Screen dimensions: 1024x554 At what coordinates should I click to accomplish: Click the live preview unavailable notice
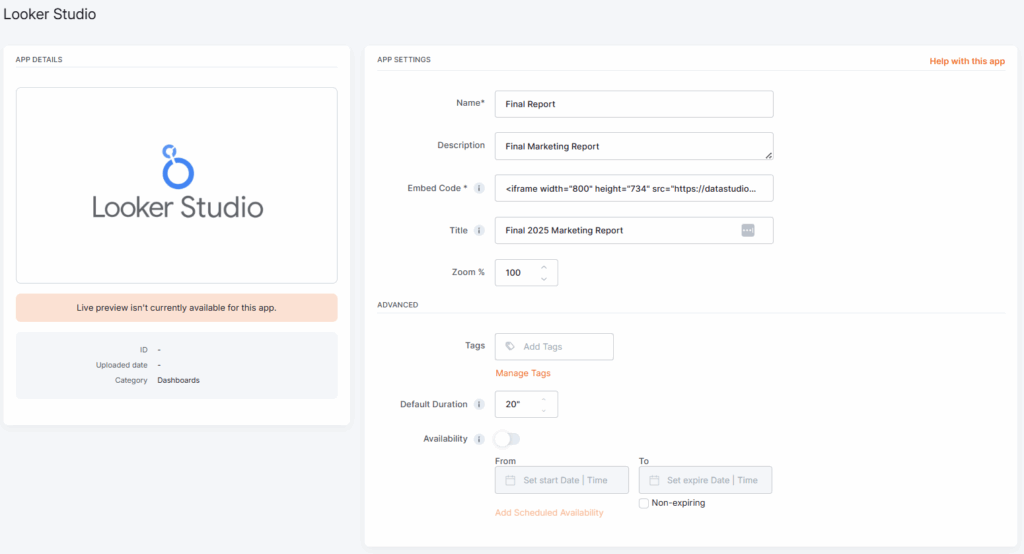click(x=177, y=308)
